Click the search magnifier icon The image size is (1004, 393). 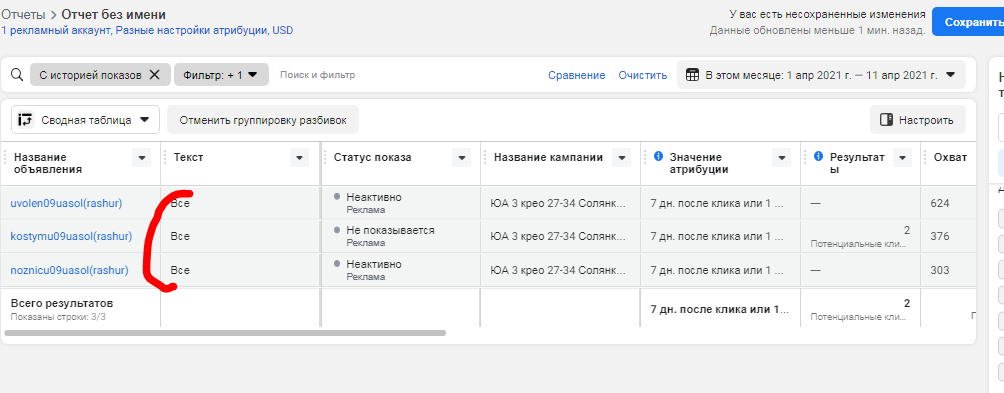pos(17,75)
